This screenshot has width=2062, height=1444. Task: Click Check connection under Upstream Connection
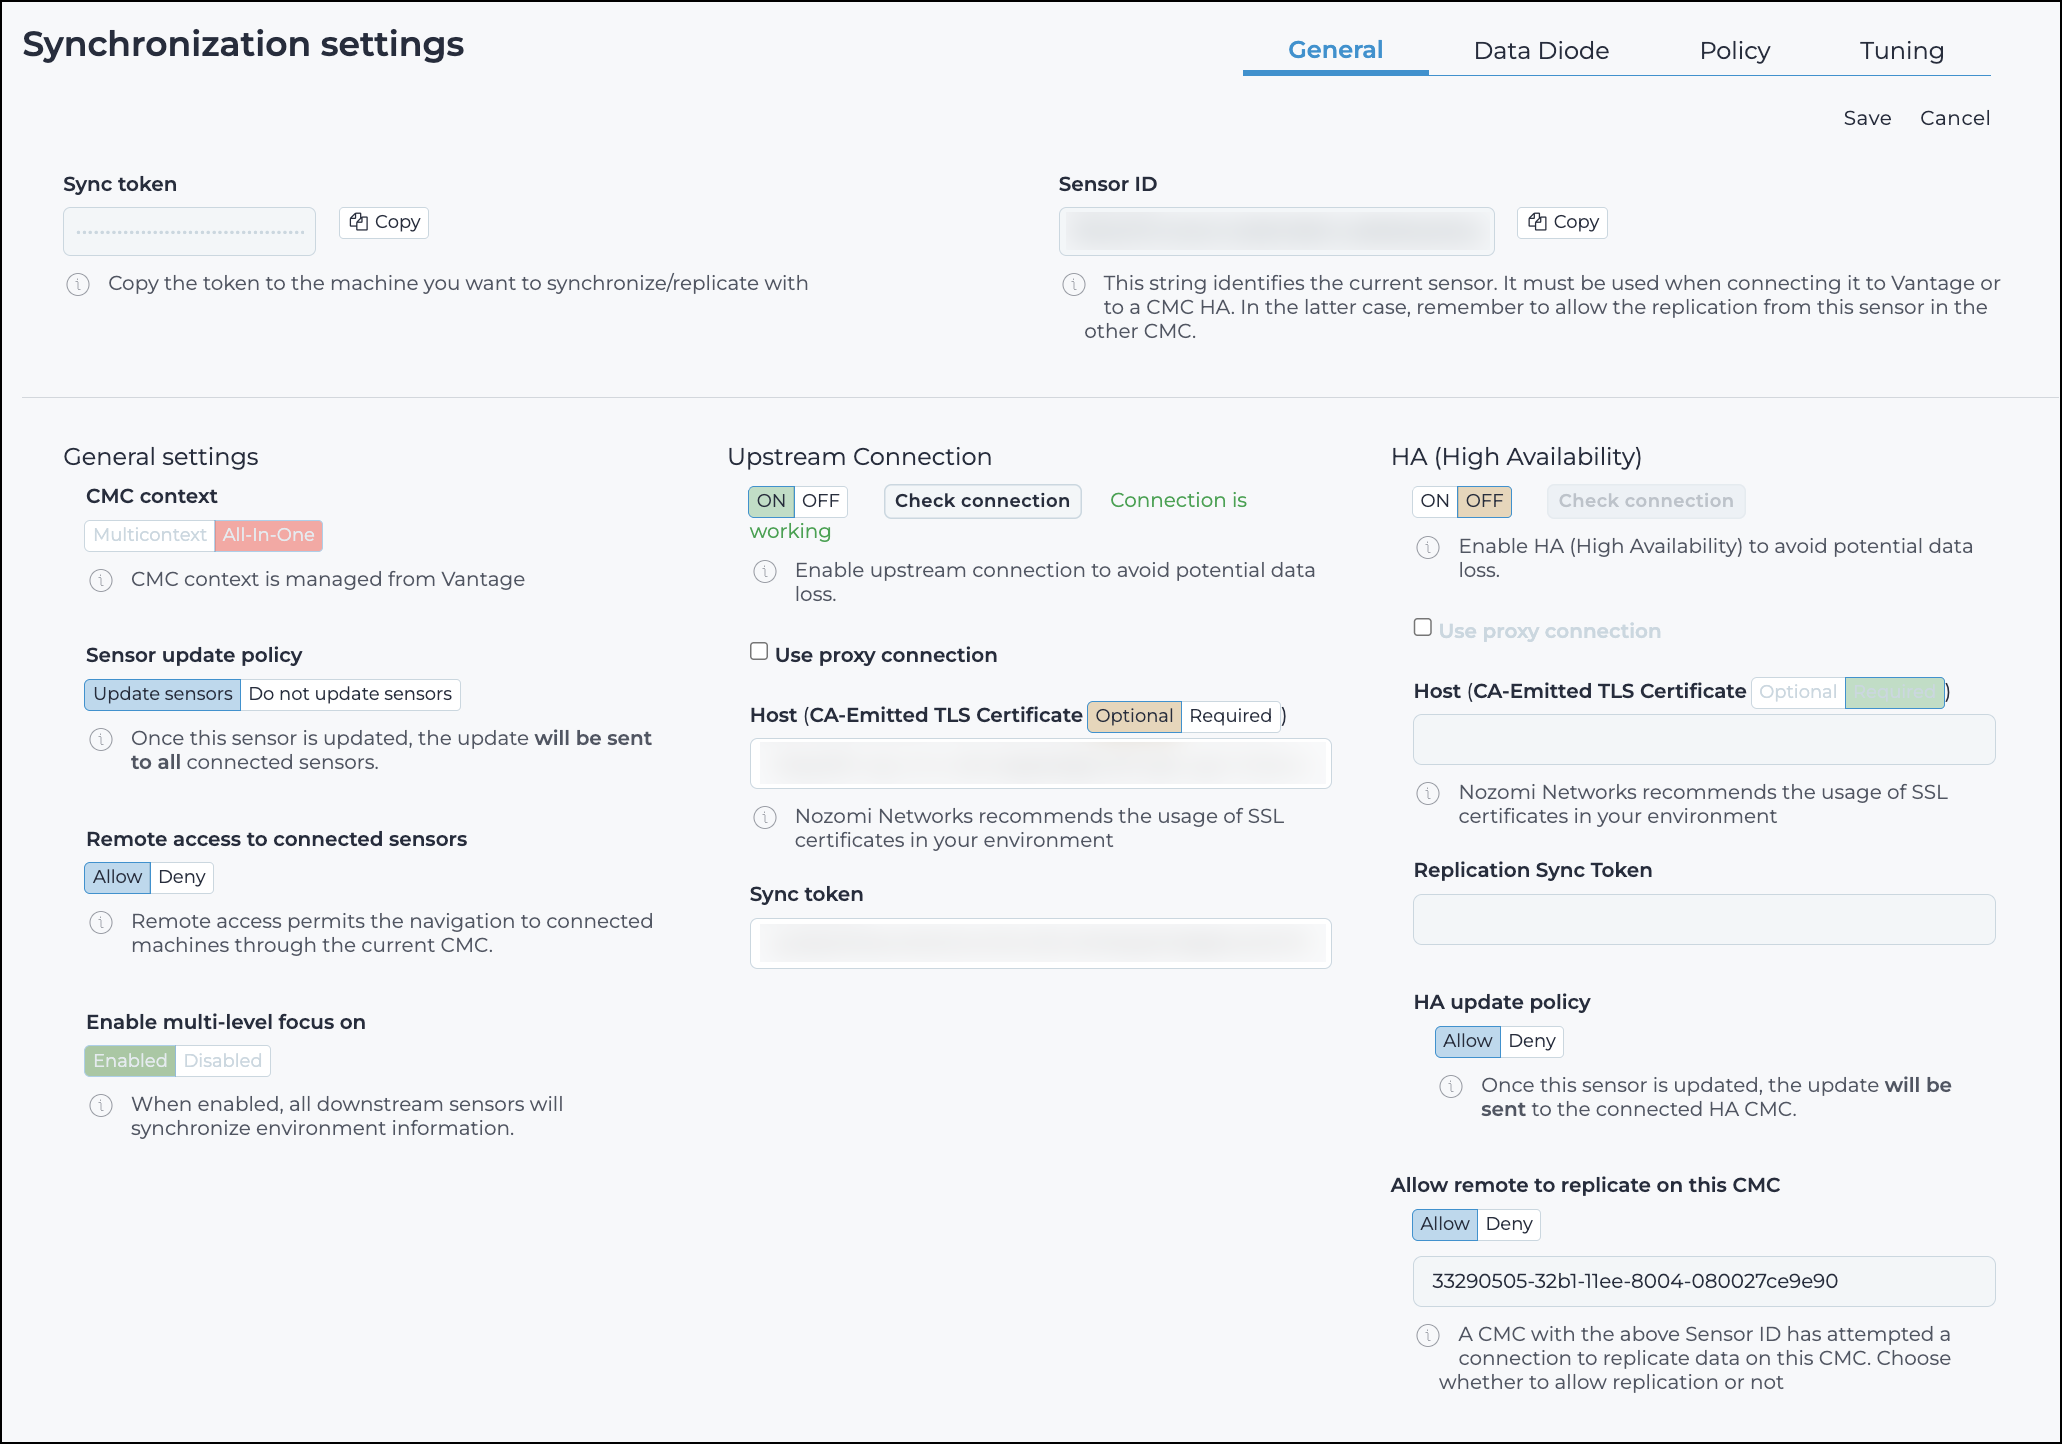pyautogui.click(x=982, y=501)
